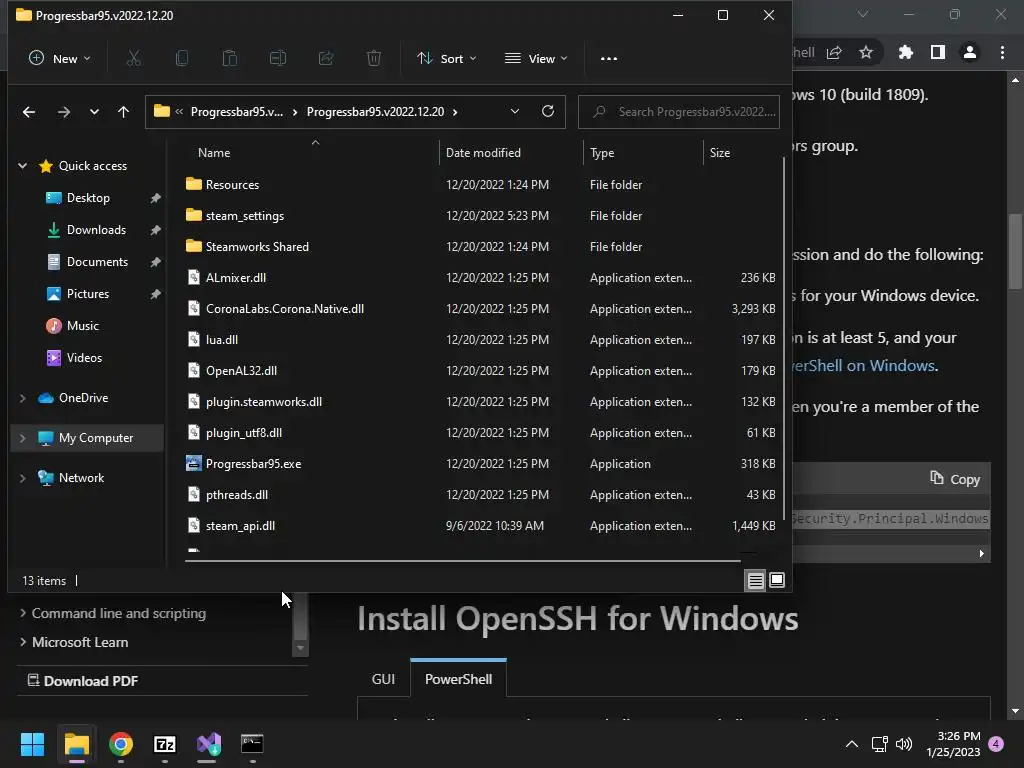Show hidden tray icons chevron
Viewport: 1024px width, 768px height.
tap(852, 744)
